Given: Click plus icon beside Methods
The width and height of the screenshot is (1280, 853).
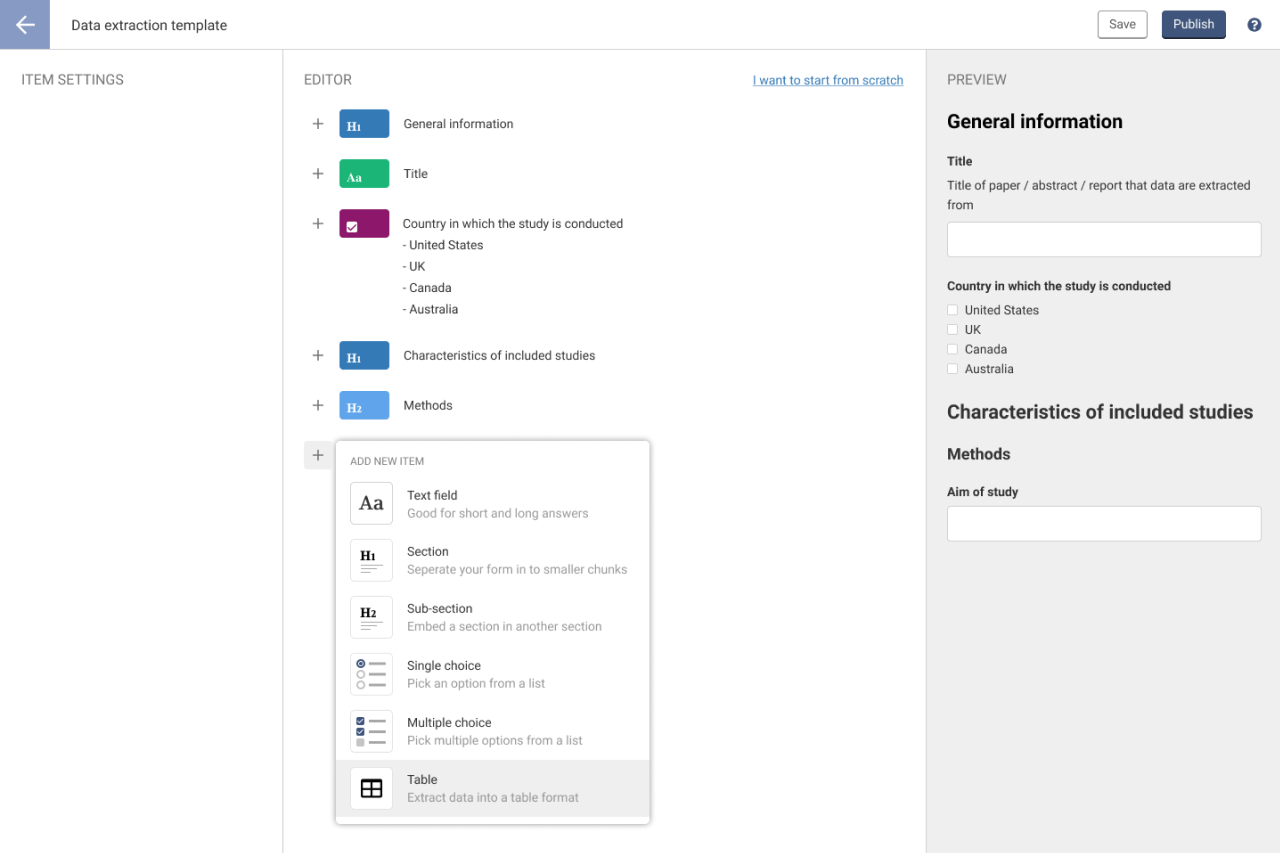Looking at the screenshot, I should point(318,406).
